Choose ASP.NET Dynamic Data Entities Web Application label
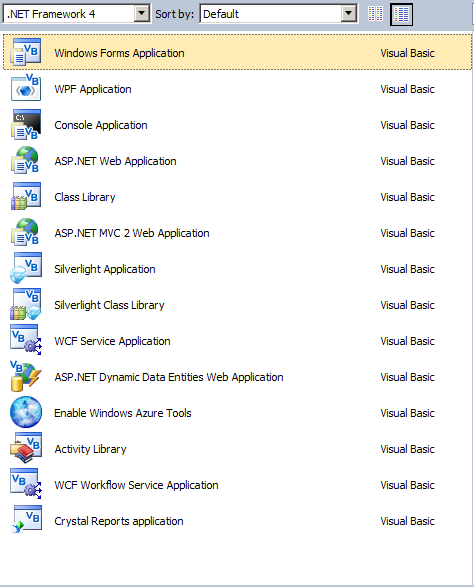The image size is (474, 587). pos(169,377)
